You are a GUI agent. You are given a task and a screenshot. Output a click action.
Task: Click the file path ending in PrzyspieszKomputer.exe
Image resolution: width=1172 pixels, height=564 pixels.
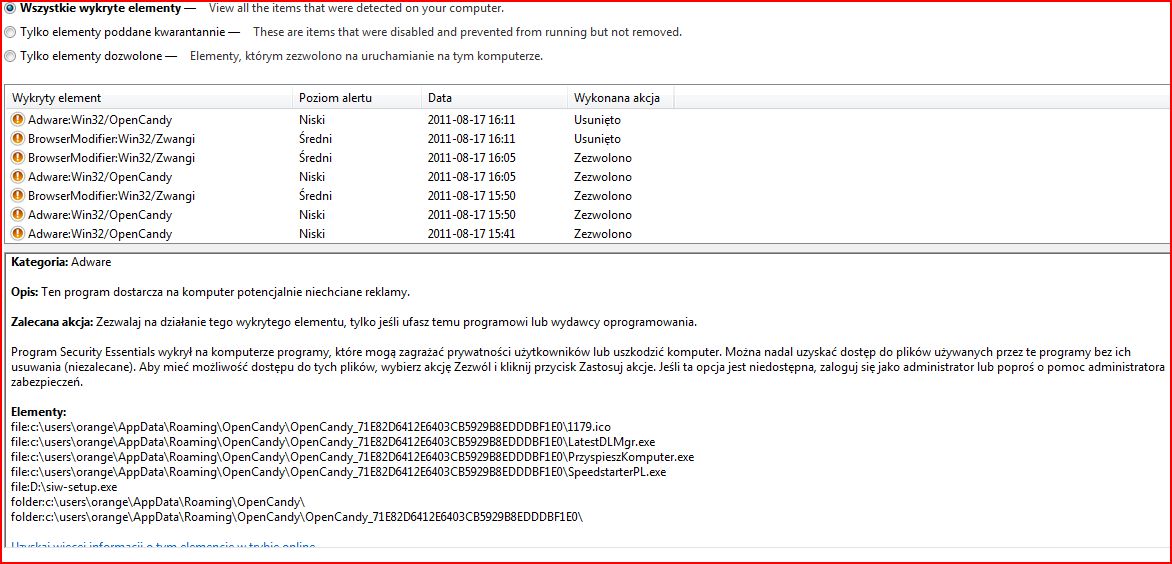pos(353,456)
